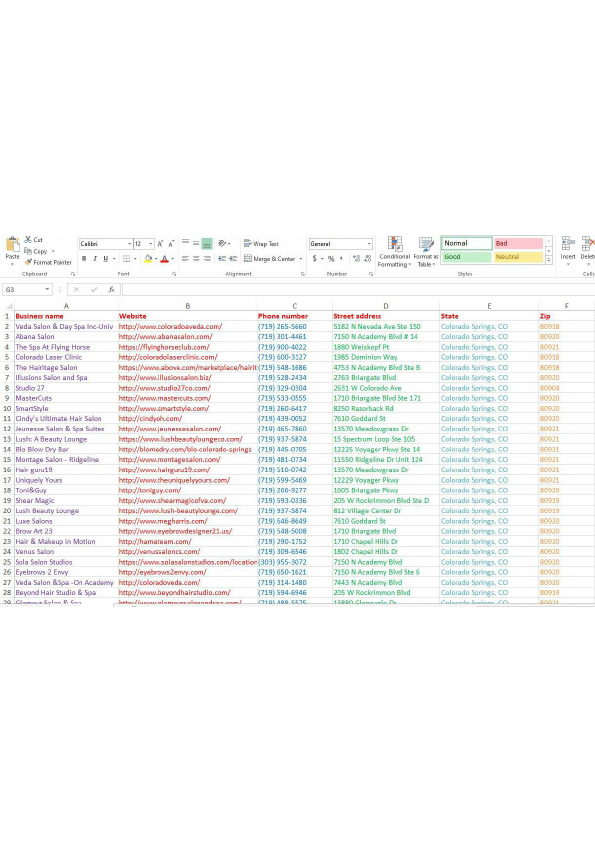The width and height of the screenshot is (595, 842).
Task: Apply the Neutral cell style
Action: 519,257
